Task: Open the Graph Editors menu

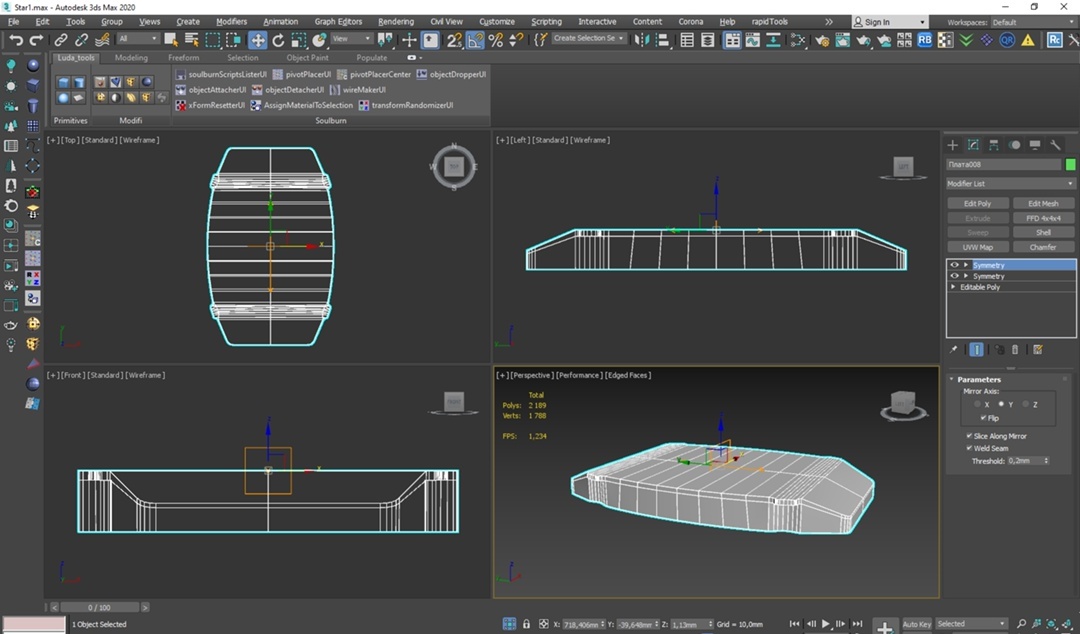Action: tap(338, 22)
